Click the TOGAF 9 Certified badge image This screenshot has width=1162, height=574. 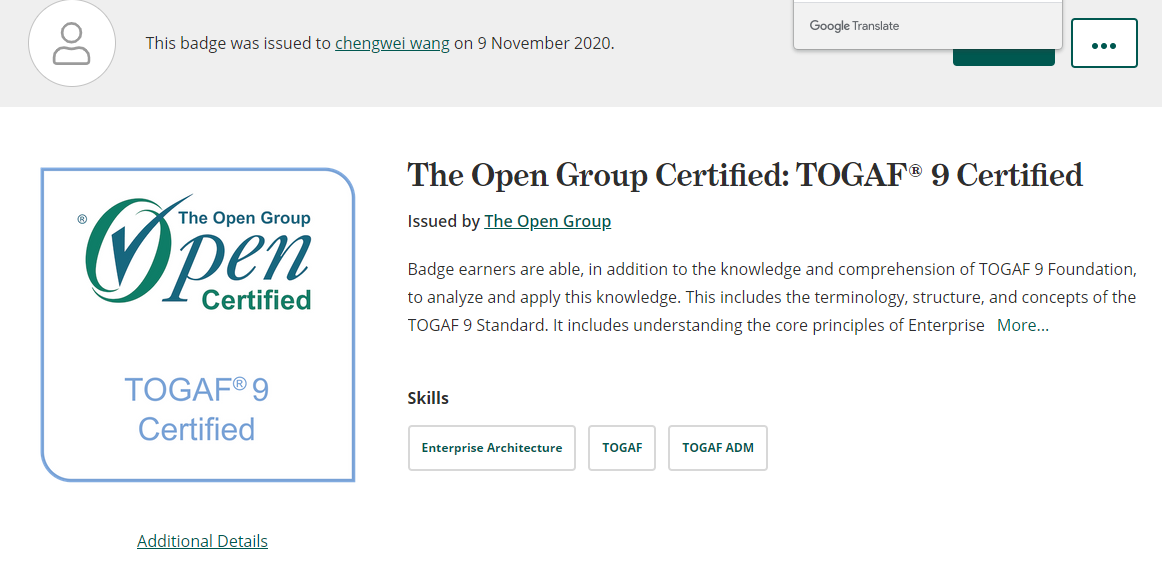198,324
